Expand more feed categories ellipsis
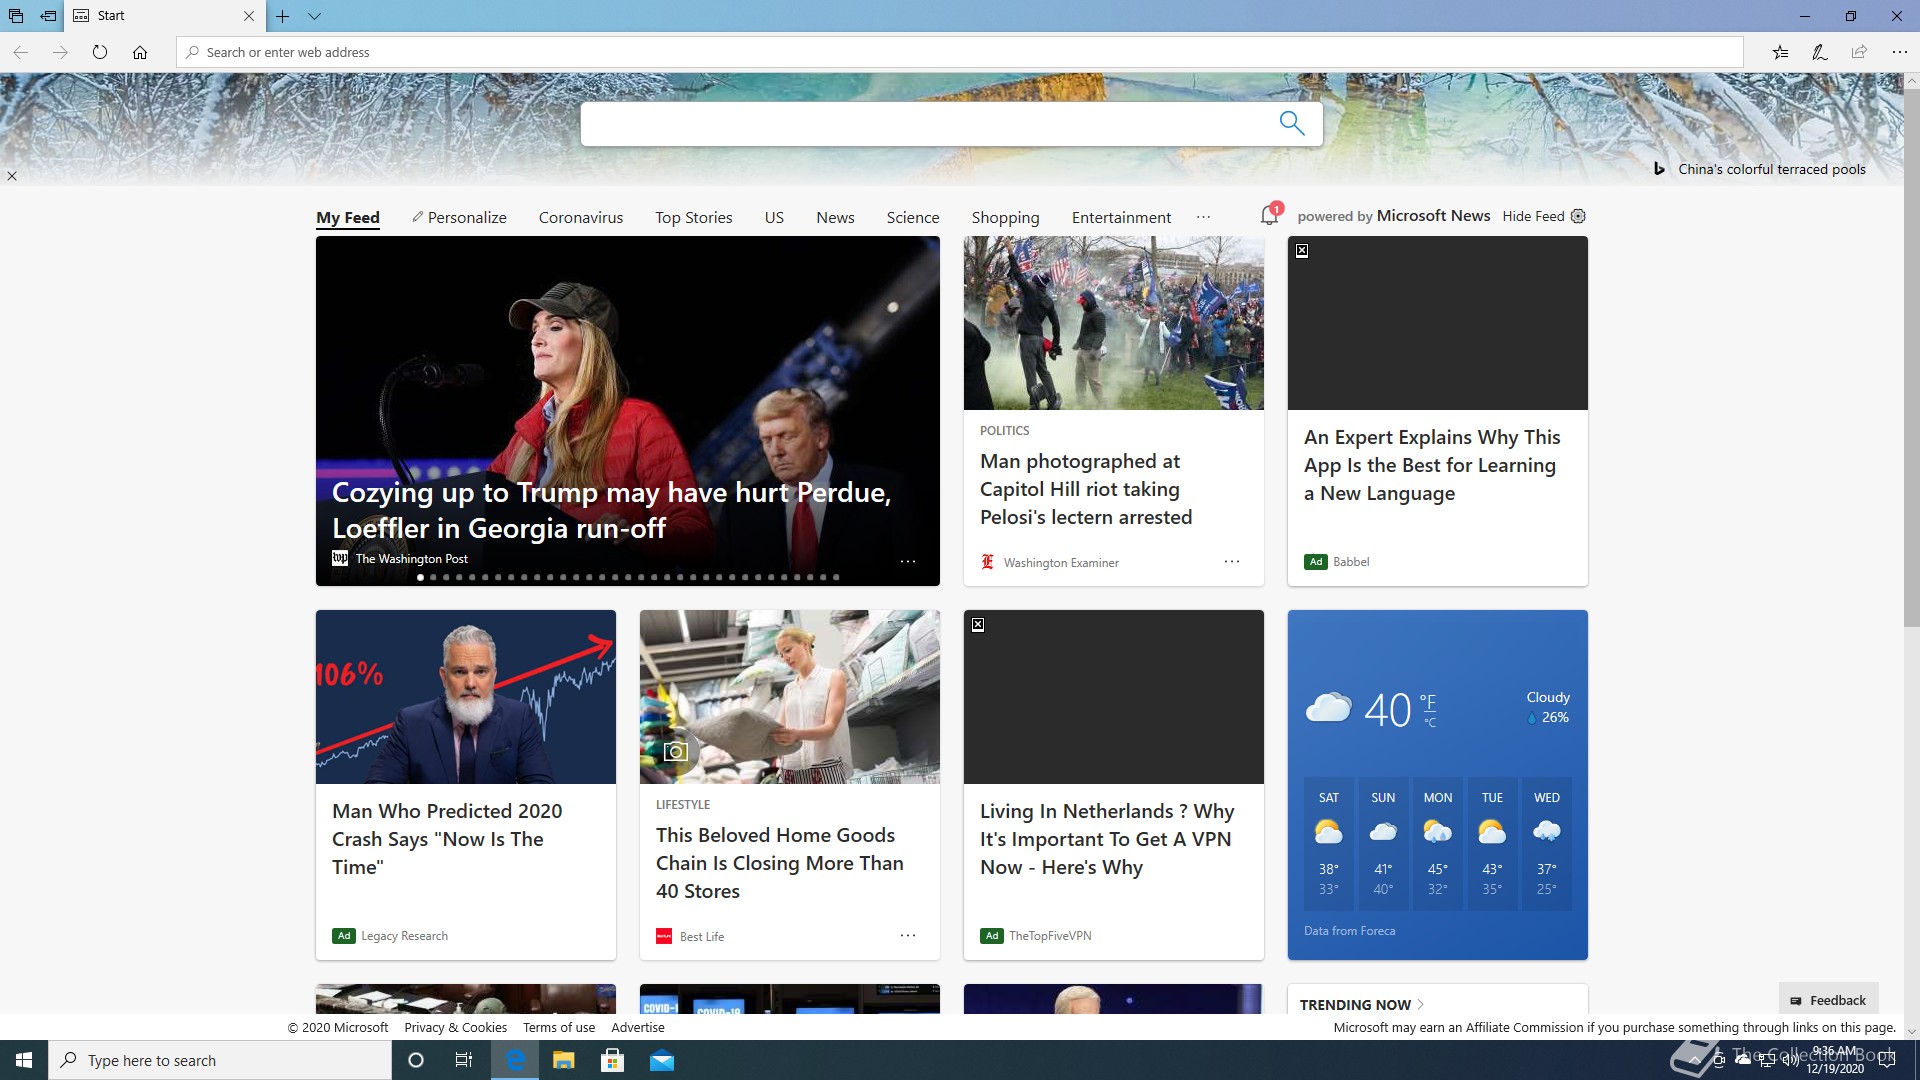Screen dimensions: 1920x1080 (1203, 217)
